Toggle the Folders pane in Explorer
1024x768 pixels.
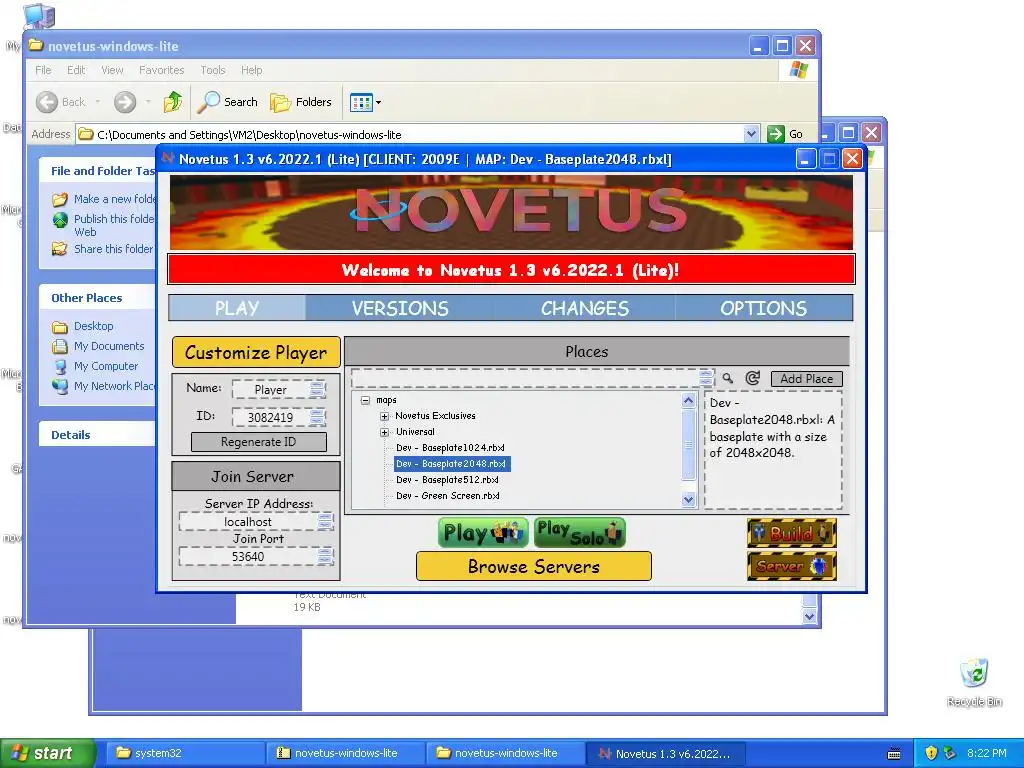pyautogui.click(x=301, y=102)
